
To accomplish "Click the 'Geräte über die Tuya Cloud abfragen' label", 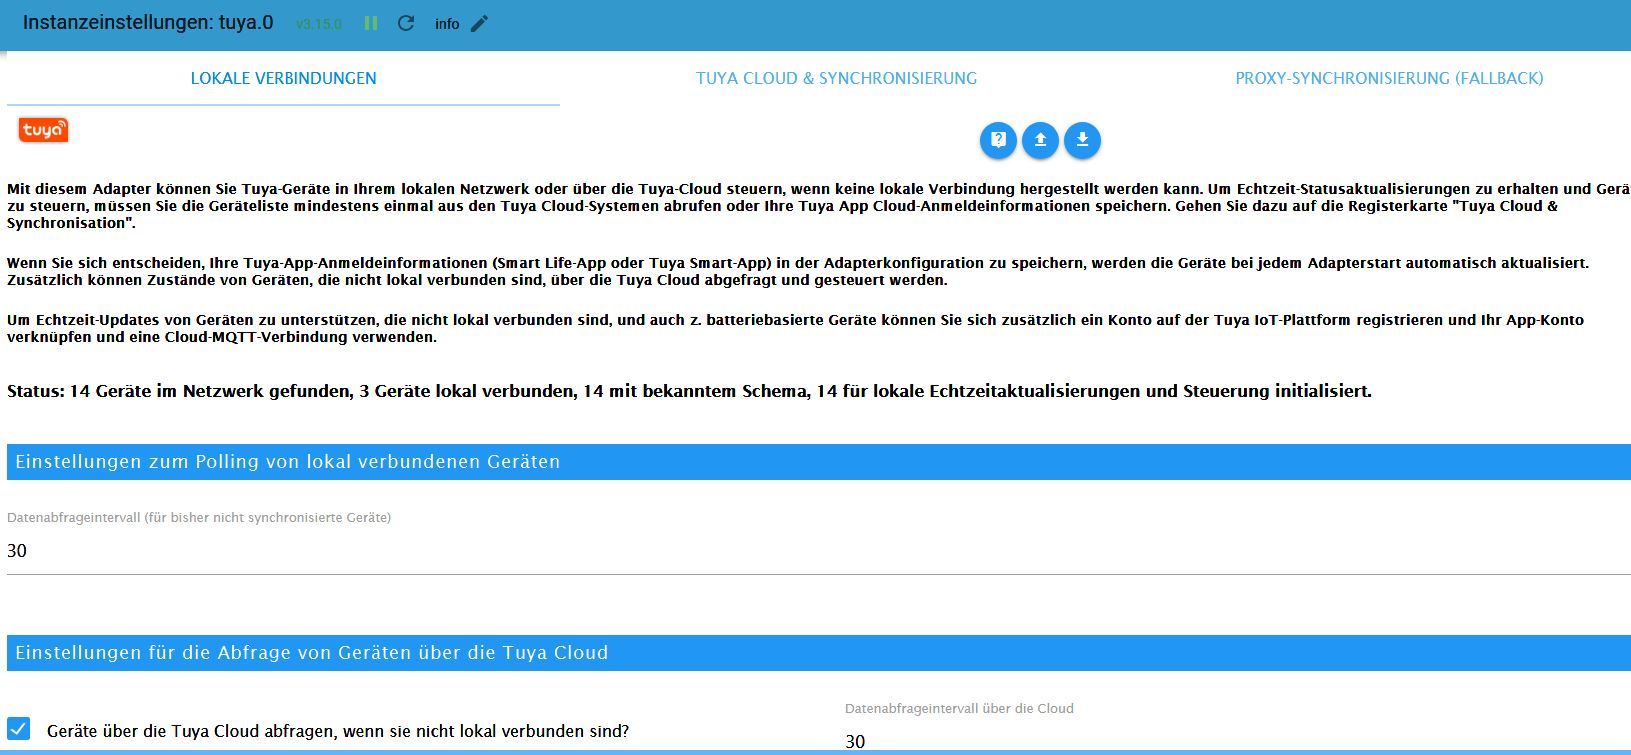I will click(x=338, y=731).
